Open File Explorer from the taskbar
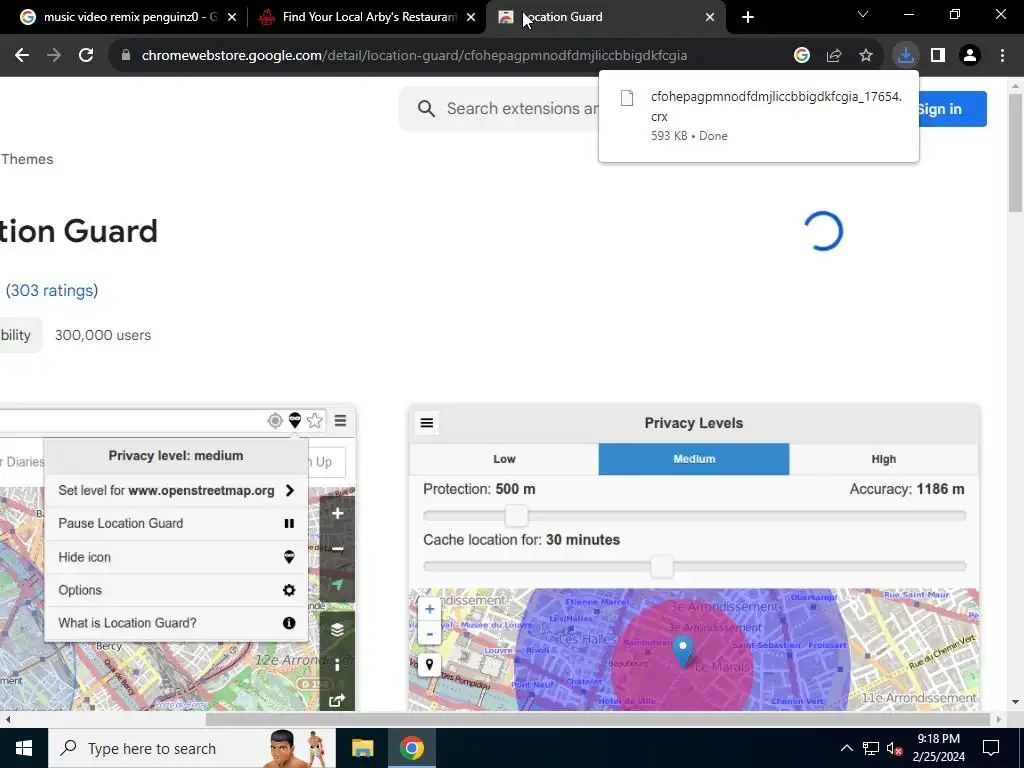The height and width of the screenshot is (768, 1024). 362,748
